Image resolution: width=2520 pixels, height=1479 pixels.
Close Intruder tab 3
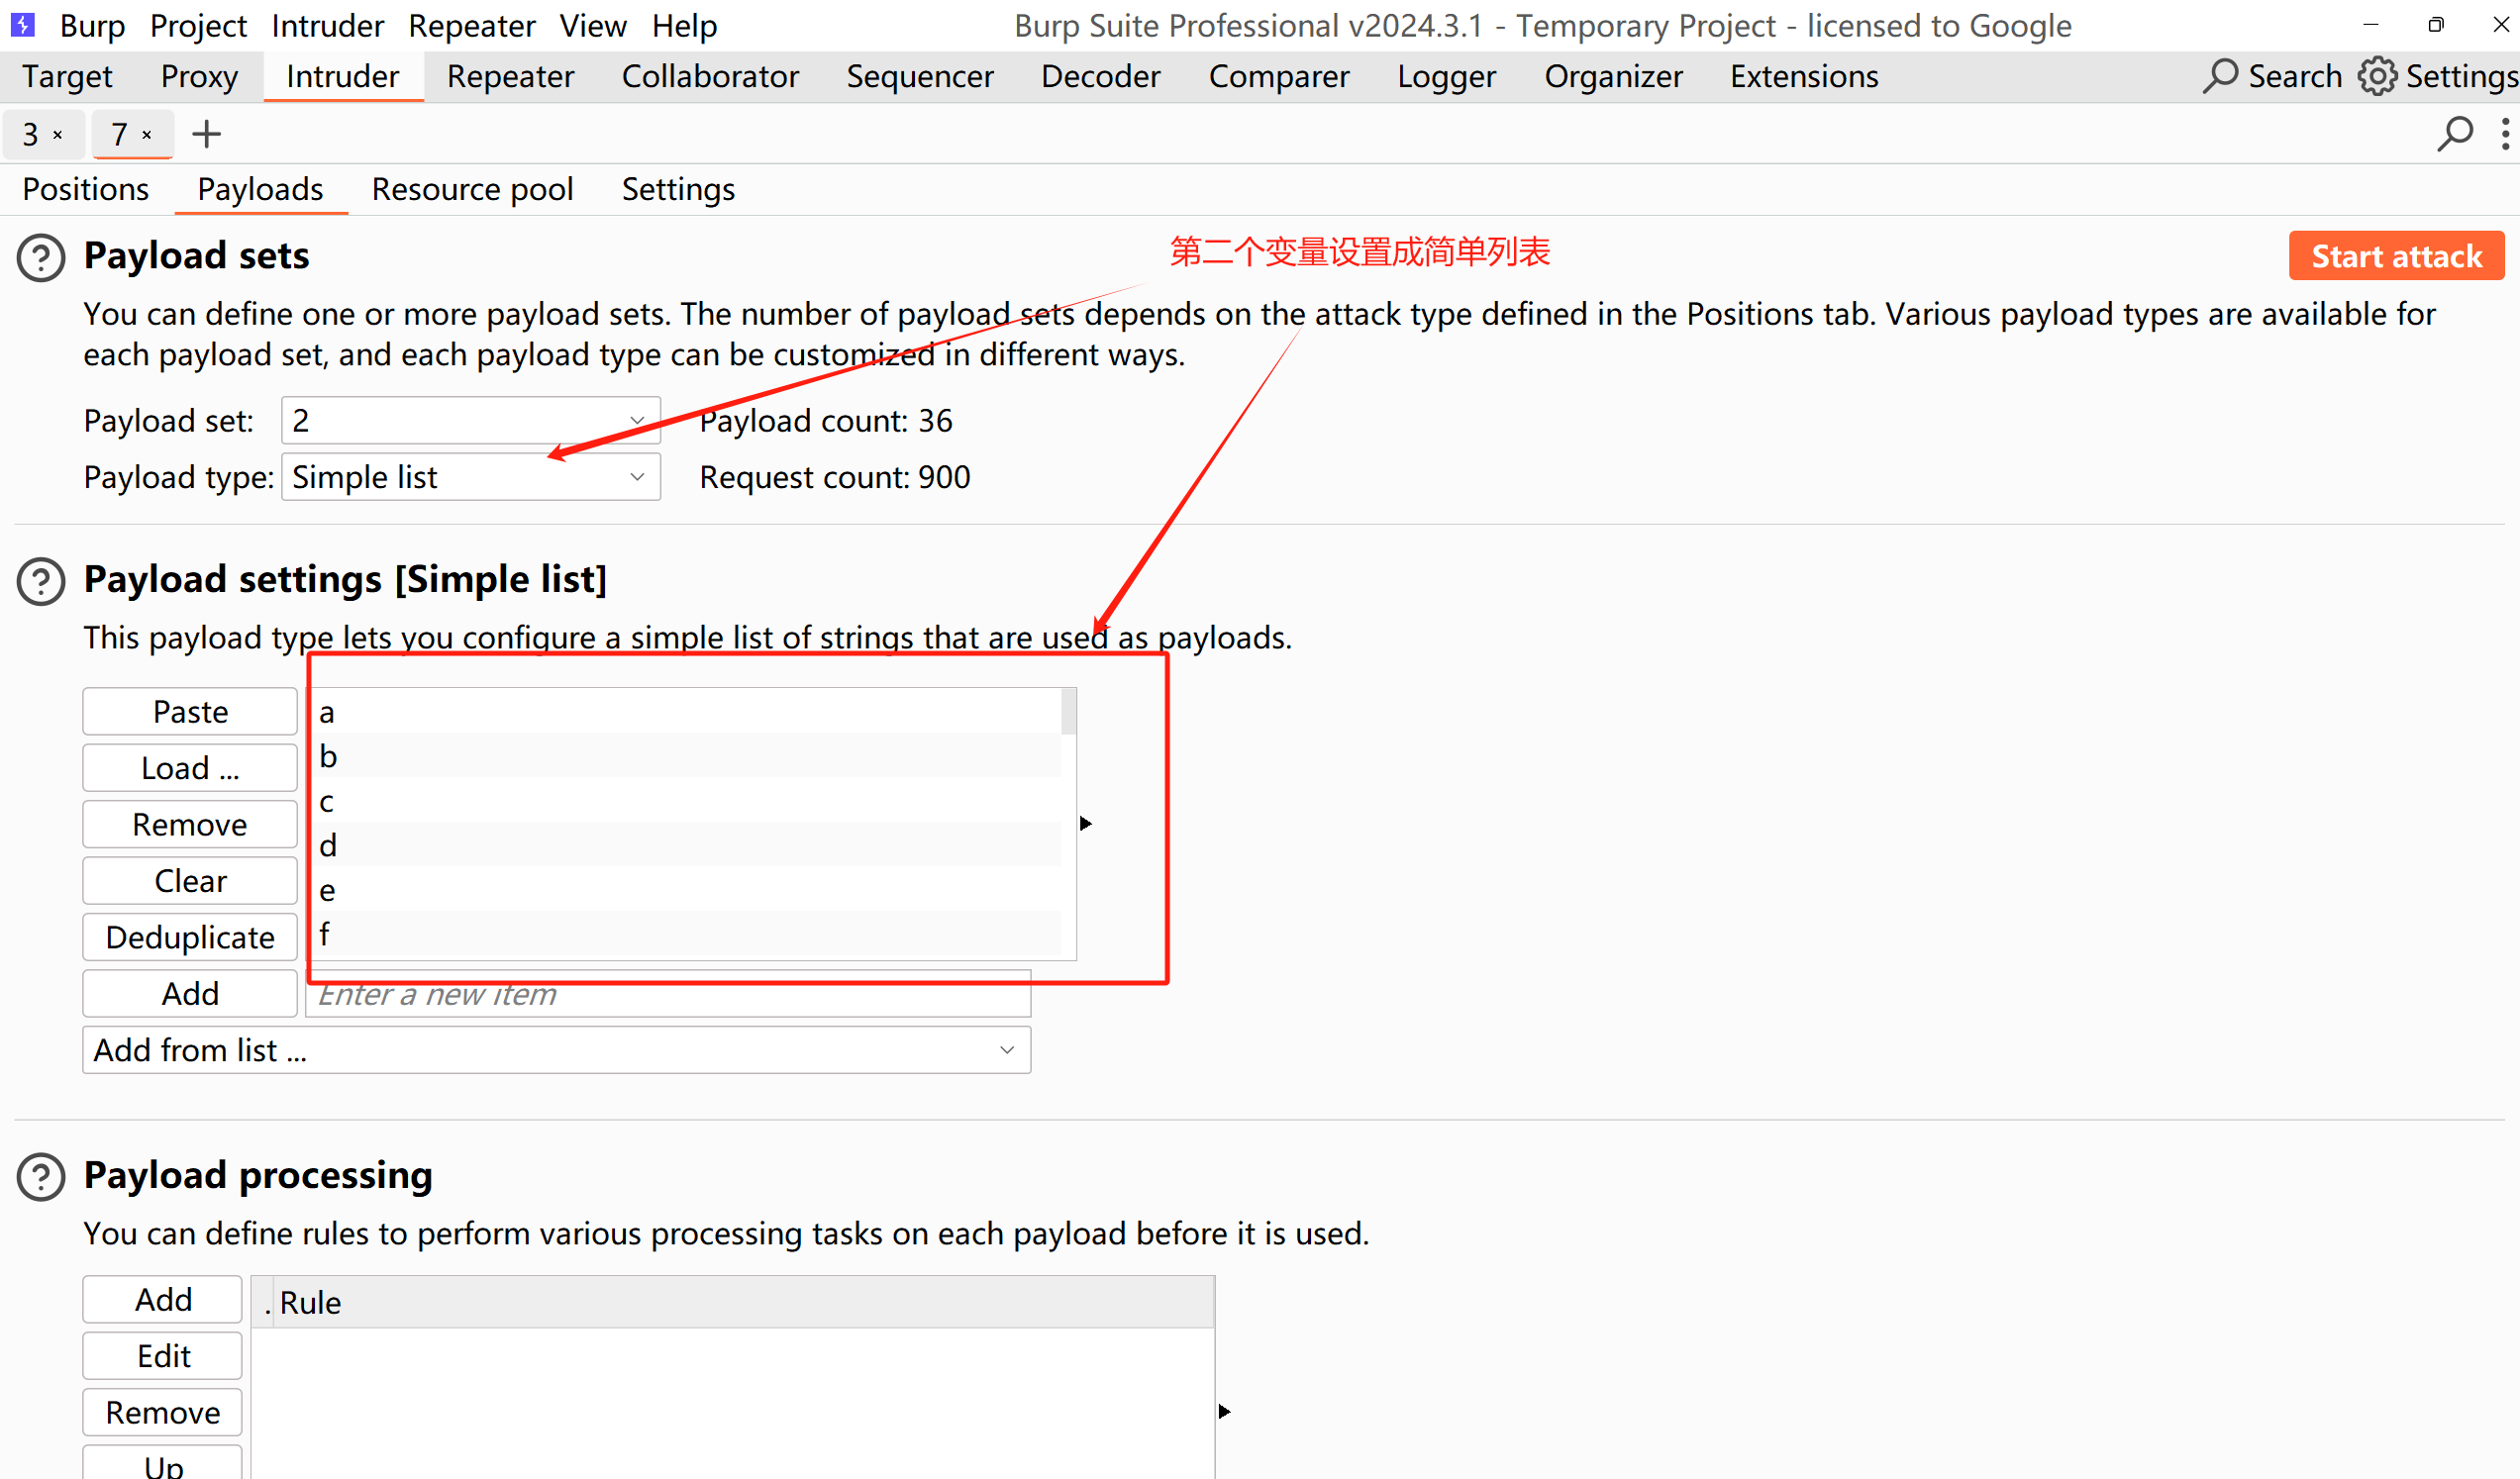point(58,135)
